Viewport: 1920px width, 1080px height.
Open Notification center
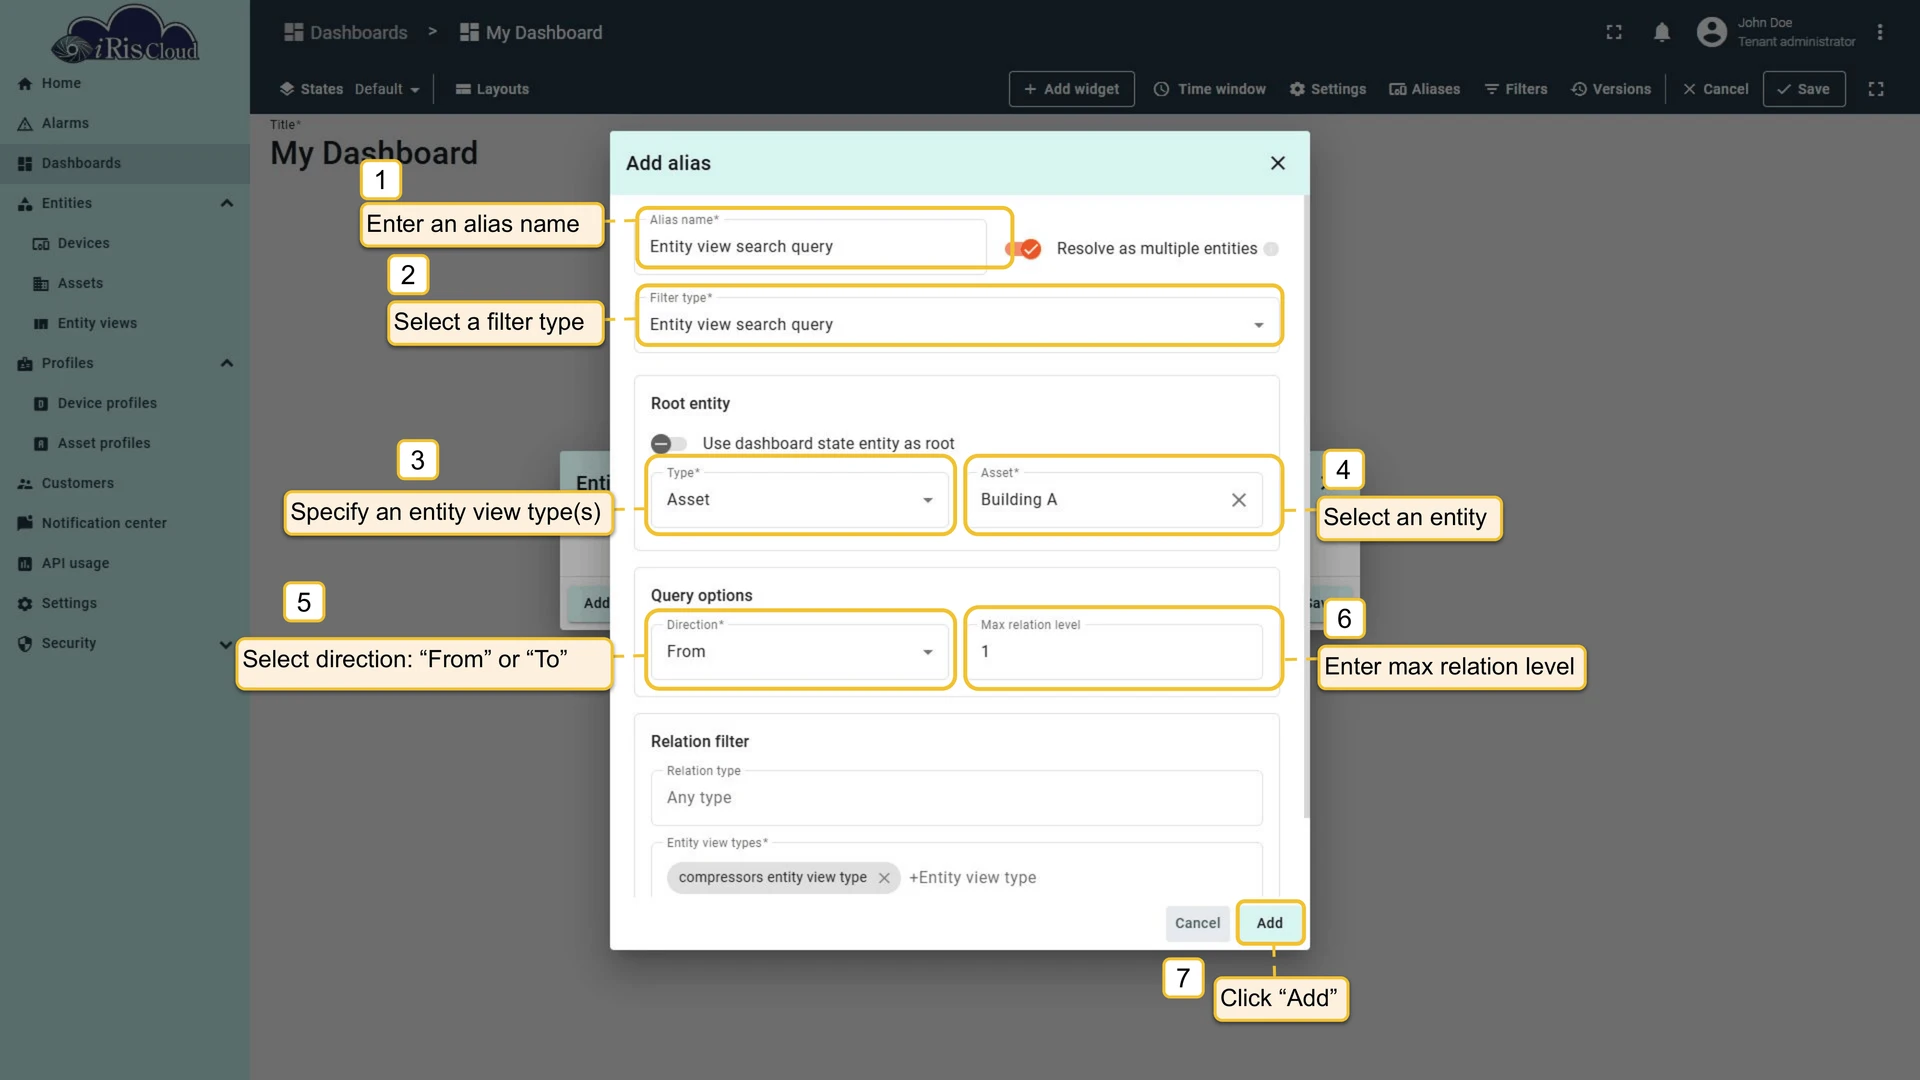click(x=124, y=523)
